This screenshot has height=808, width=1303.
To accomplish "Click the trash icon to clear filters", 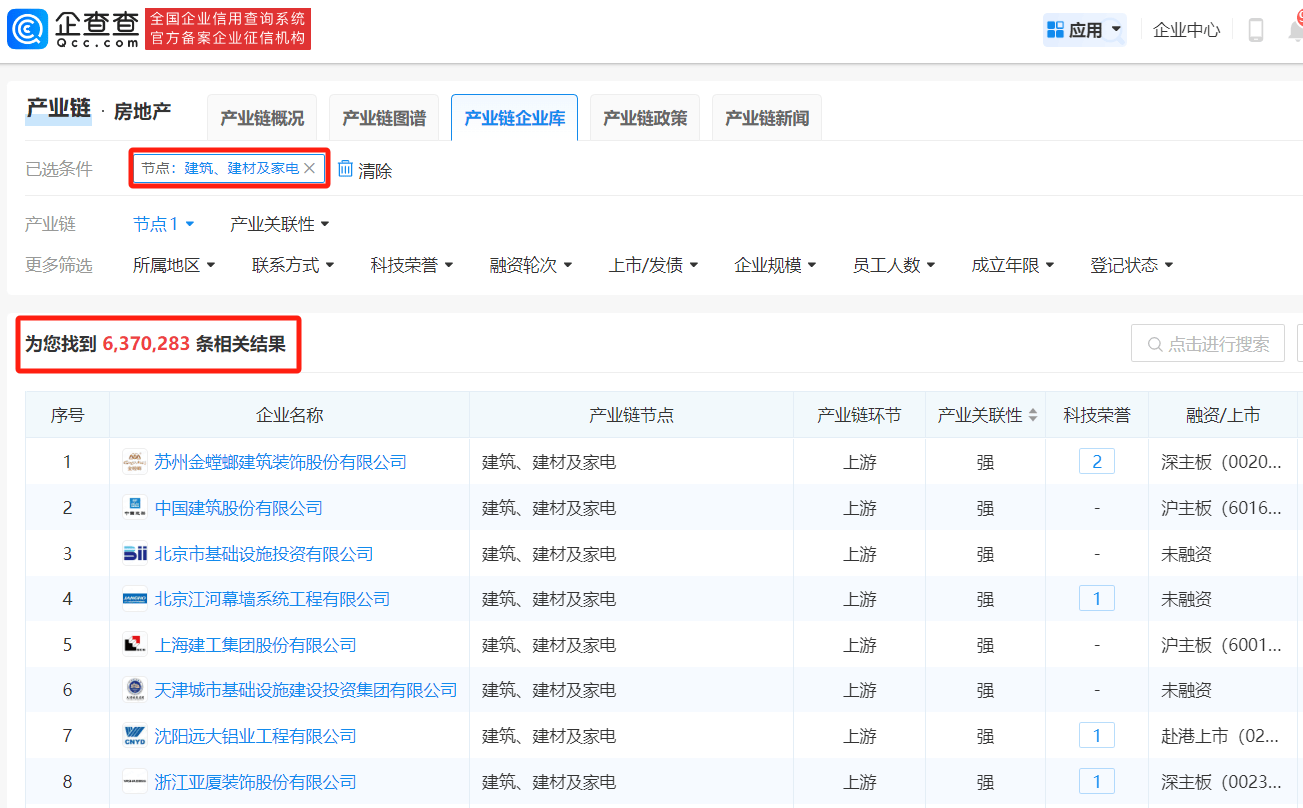I will point(345,169).
